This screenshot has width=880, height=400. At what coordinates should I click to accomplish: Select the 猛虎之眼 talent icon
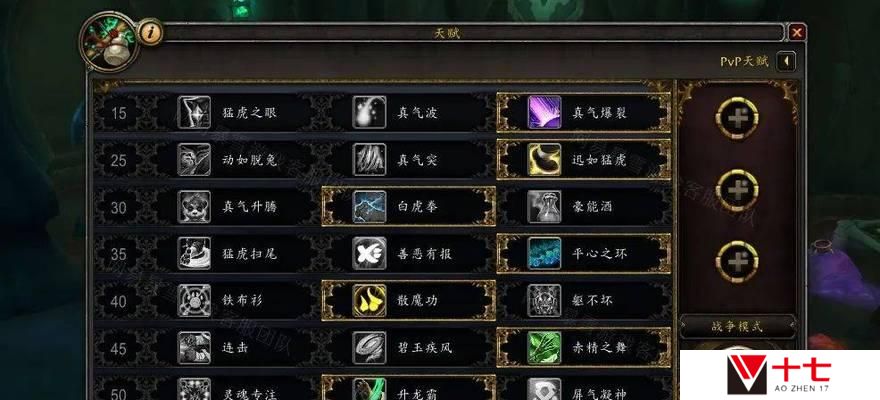click(x=194, y=113)
